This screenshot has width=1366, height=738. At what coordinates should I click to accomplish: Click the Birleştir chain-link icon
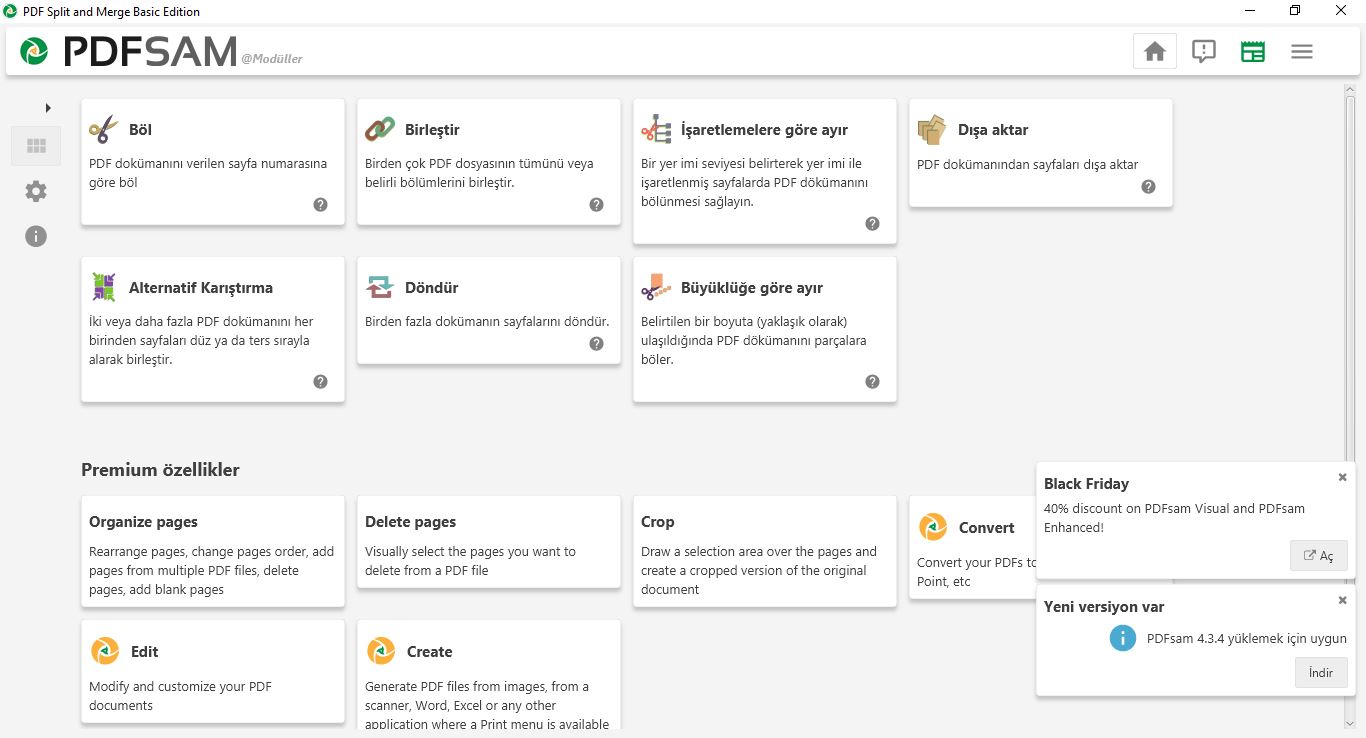tap(380, 130)
